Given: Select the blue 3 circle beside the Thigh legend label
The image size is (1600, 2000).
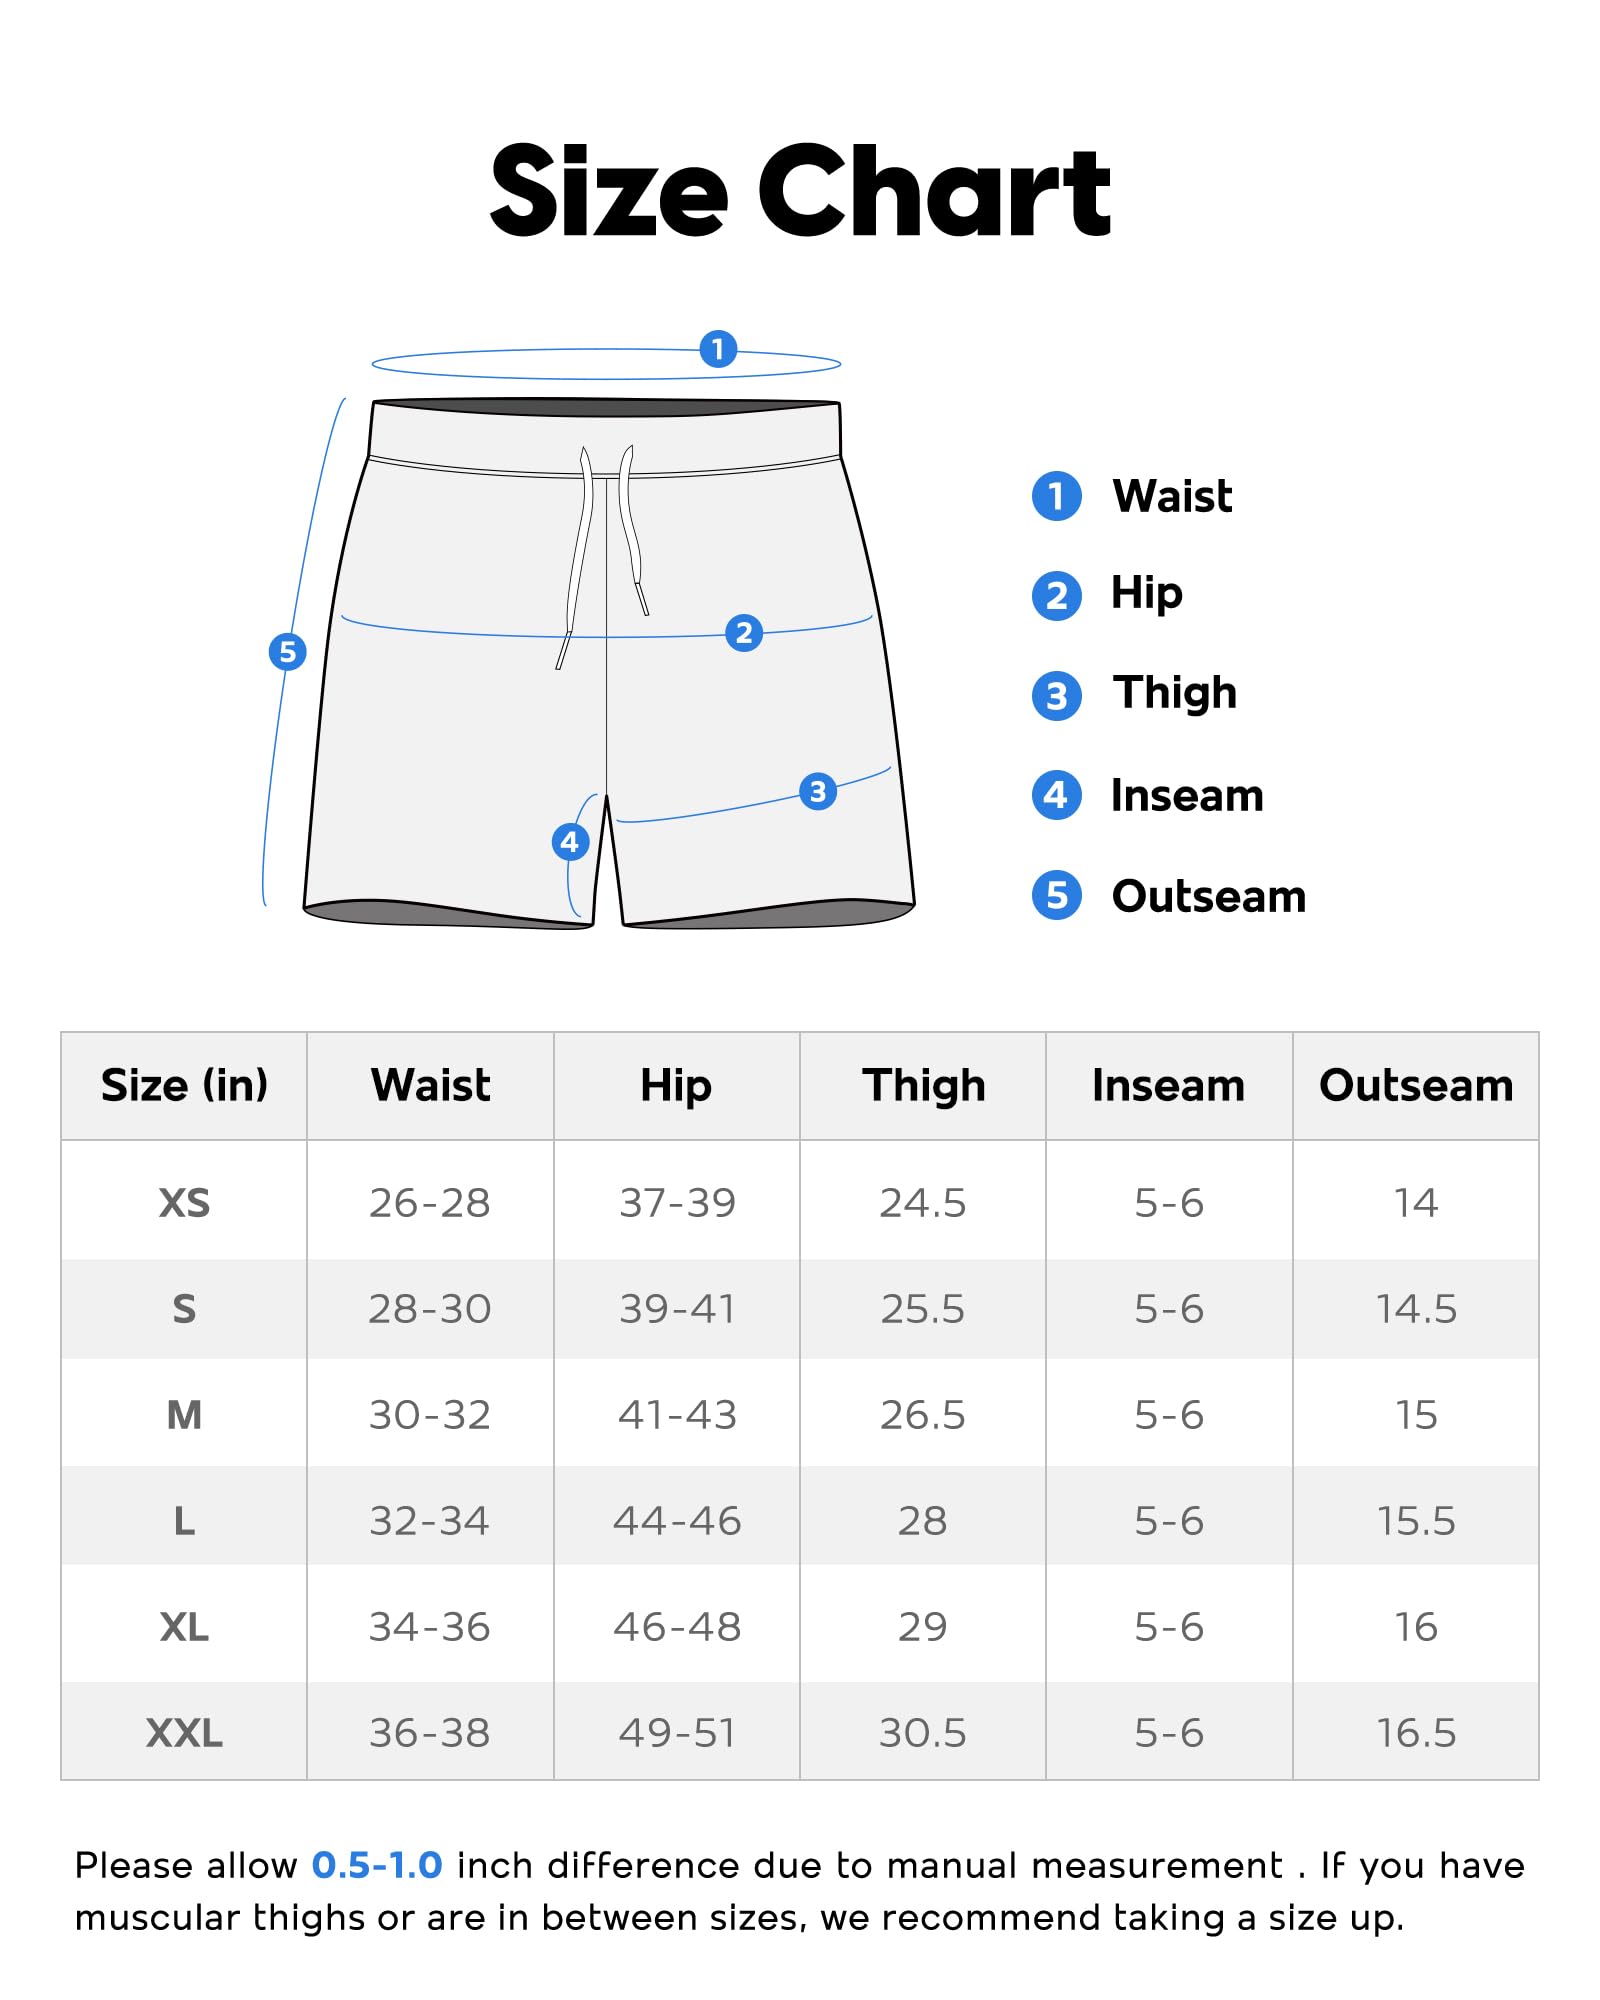Looking at the screenshot, I should (x=1056, y=696).
